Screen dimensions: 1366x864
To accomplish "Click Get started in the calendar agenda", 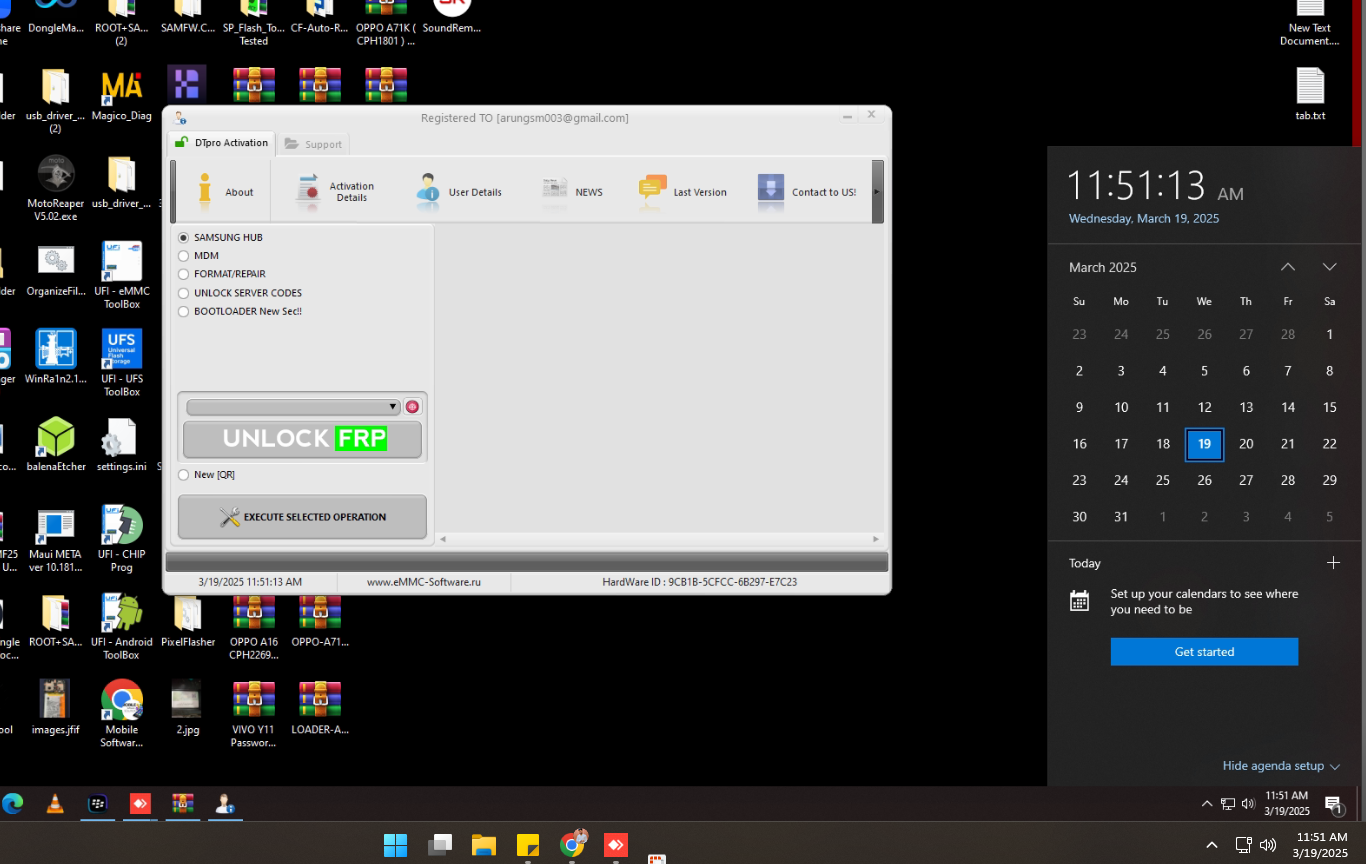I will [x=1204, y=652].
